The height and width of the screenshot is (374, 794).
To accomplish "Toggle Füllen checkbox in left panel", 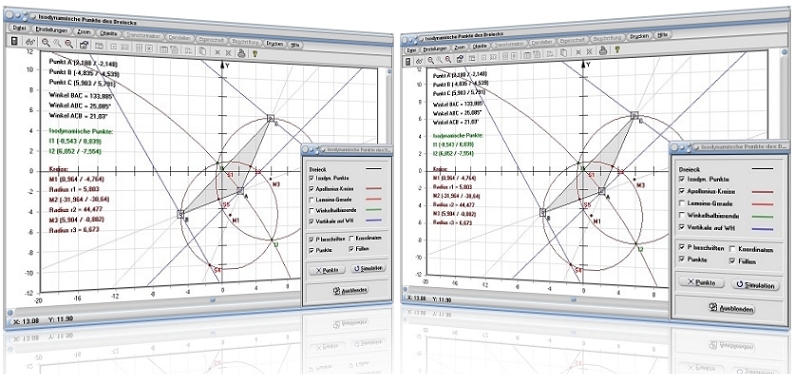I will 351,248.
